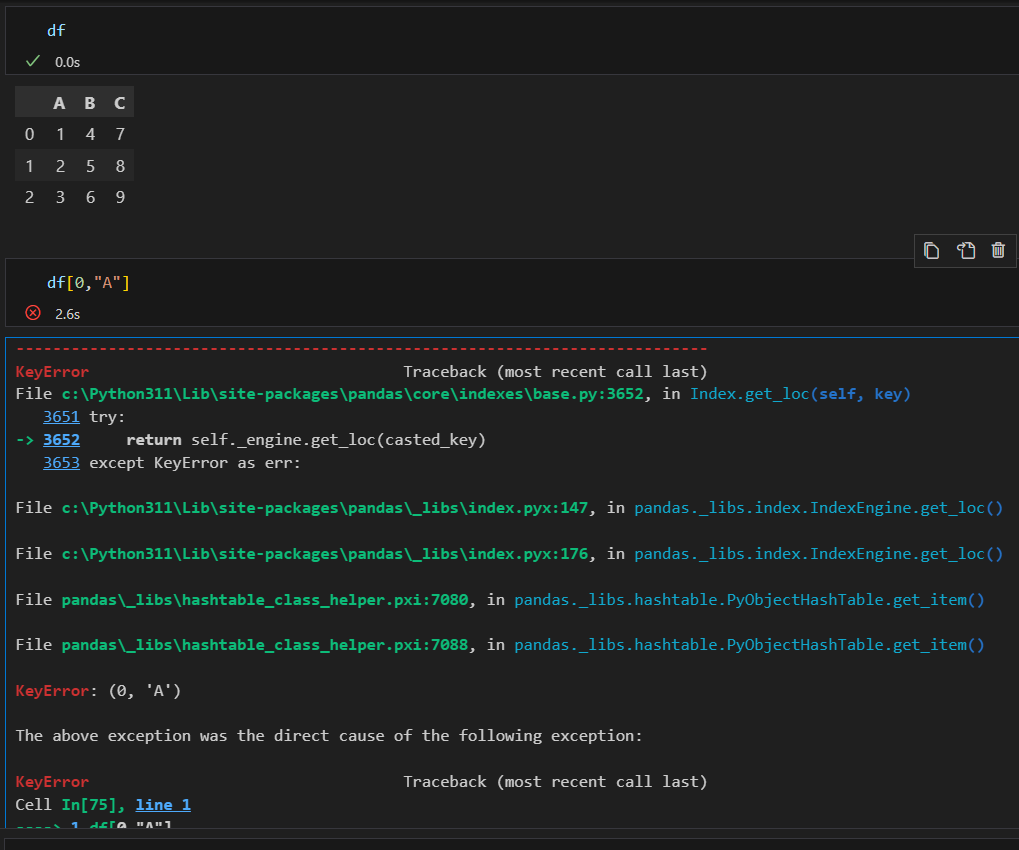Select column header A in the dataframe
The height and width of the screenshot is (850, 1019).
point(59,103)
